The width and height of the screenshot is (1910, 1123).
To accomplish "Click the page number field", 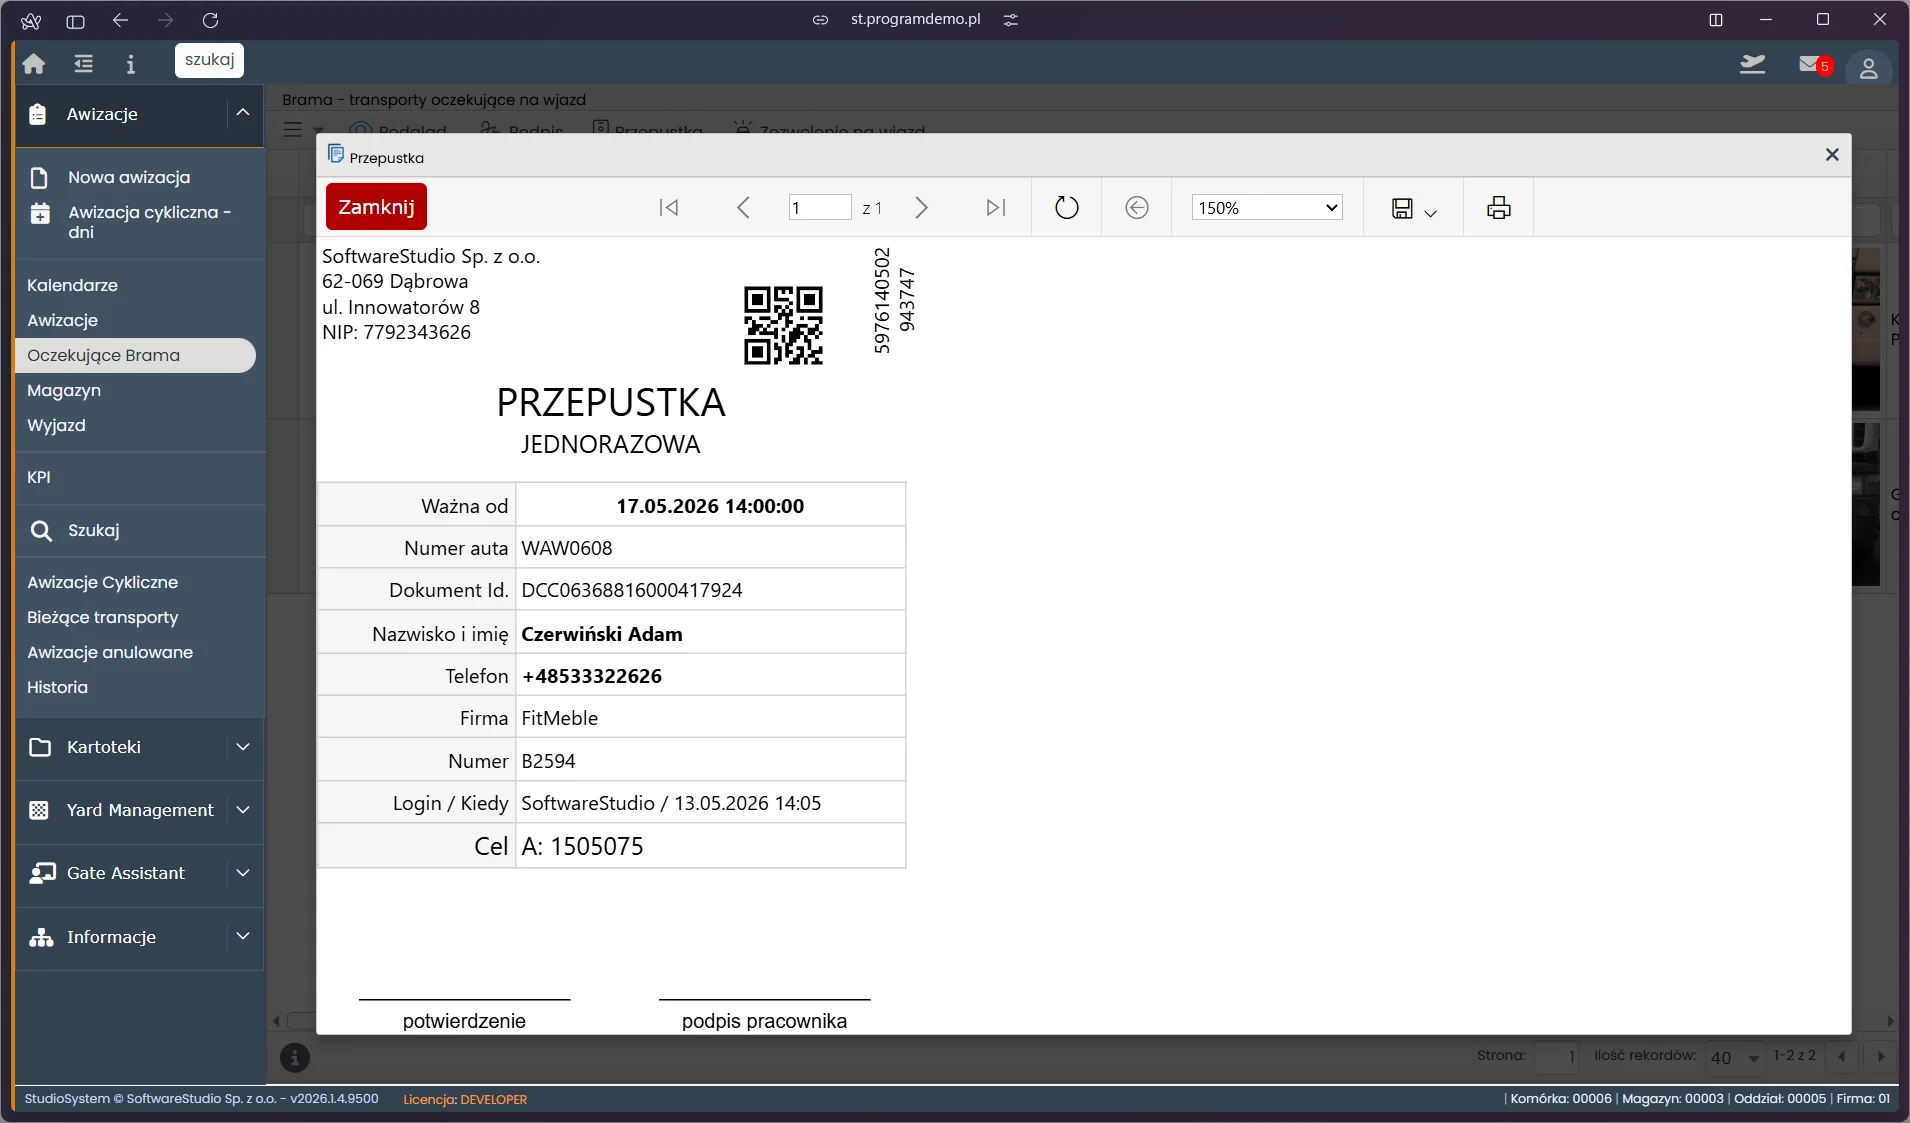I will click(819, 208).
